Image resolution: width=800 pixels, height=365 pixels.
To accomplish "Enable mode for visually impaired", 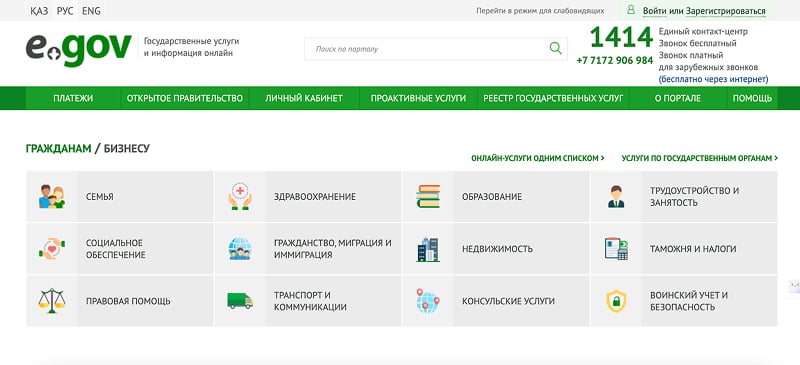I will click(x=540, y=11).
